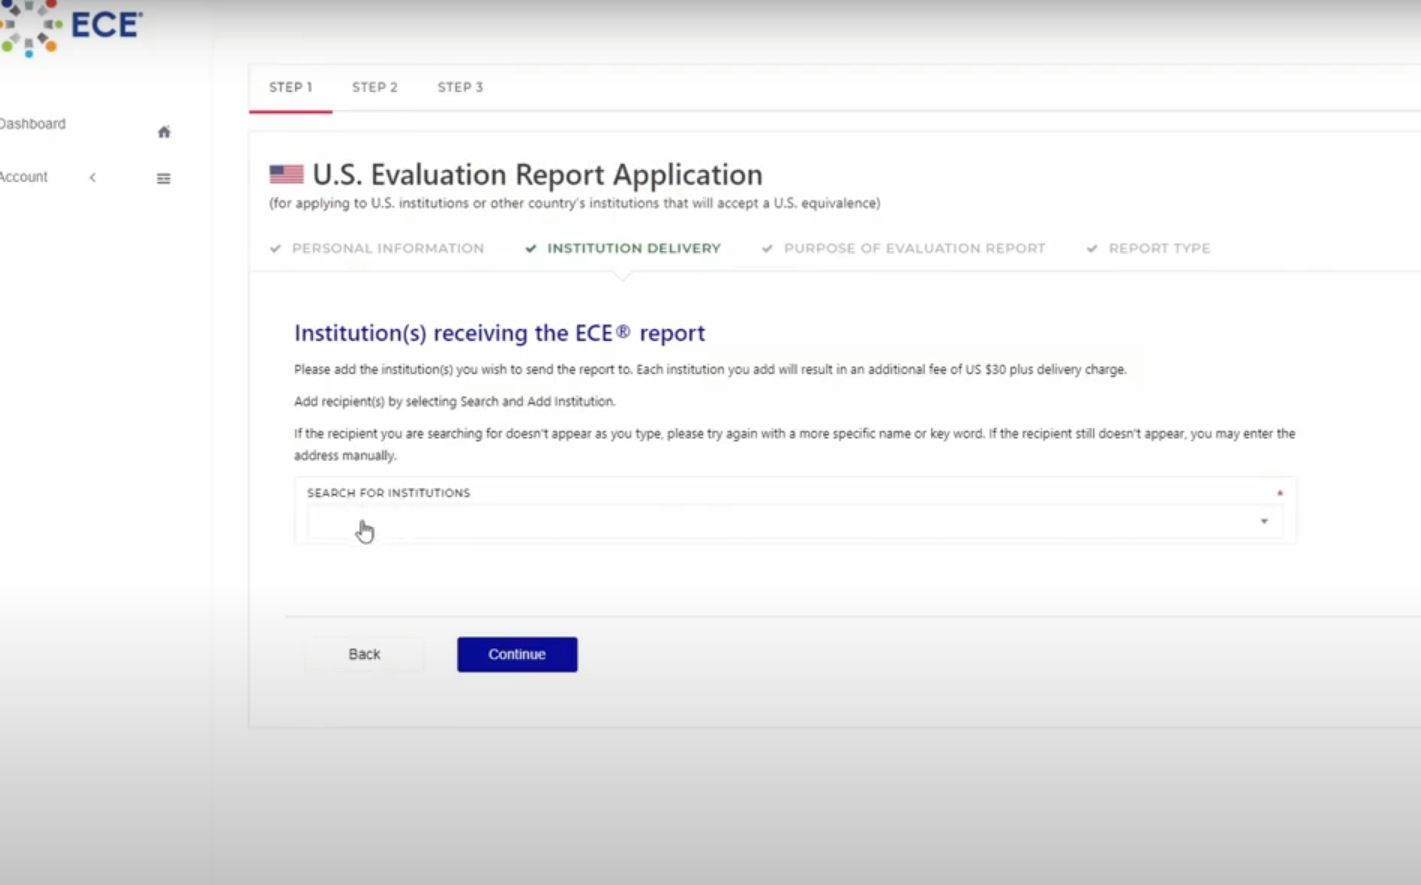Go to Personal Information section
Image resolution: width=1421 pixels, height=885 pixels.
[x=388, y=248]
